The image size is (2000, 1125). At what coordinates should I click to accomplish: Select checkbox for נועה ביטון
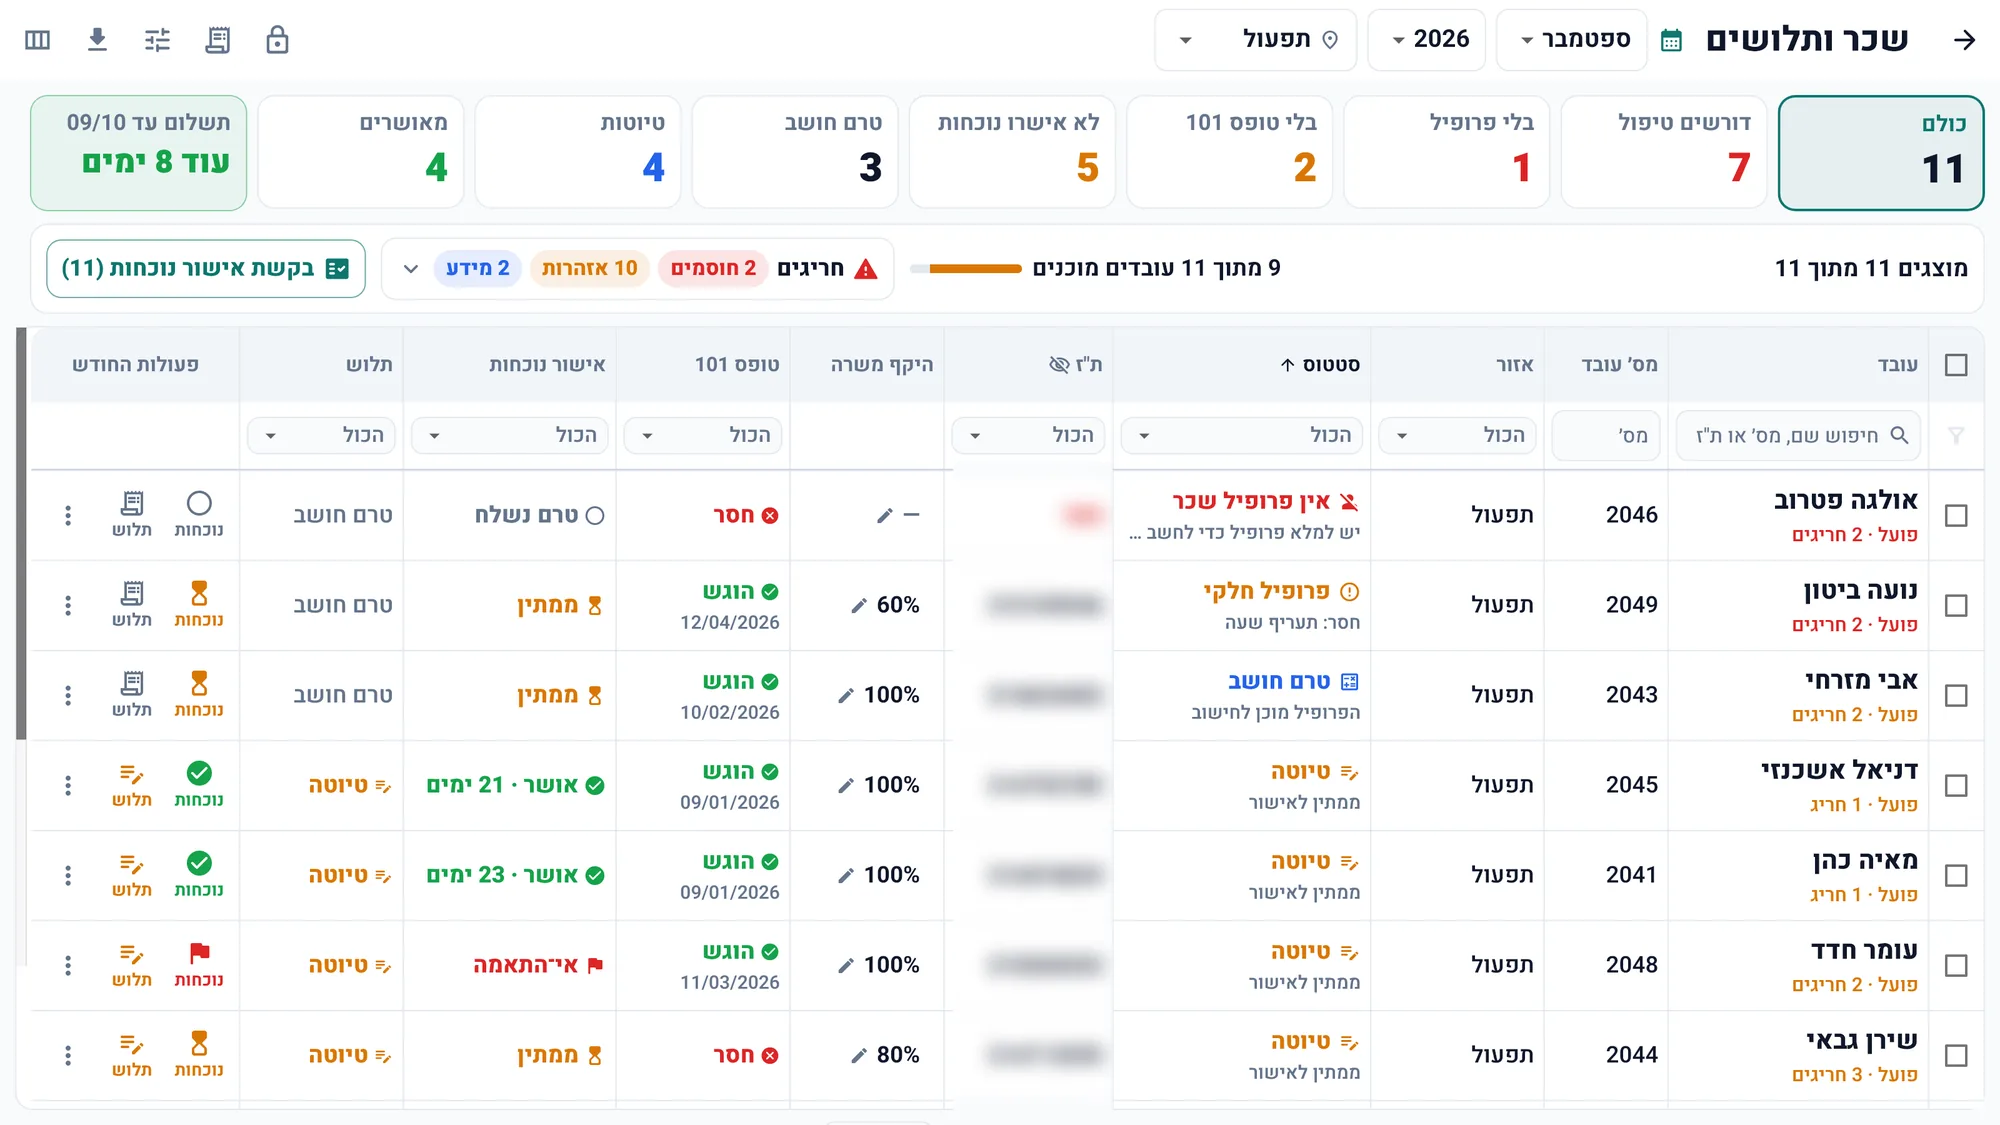[x=1956, y=605]
